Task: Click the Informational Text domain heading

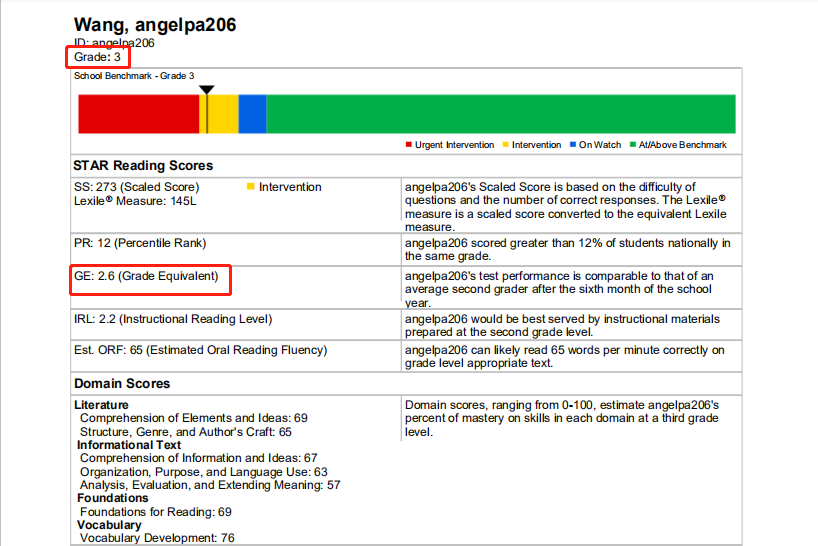Action: pyautogui.click(x=129, y=445)
